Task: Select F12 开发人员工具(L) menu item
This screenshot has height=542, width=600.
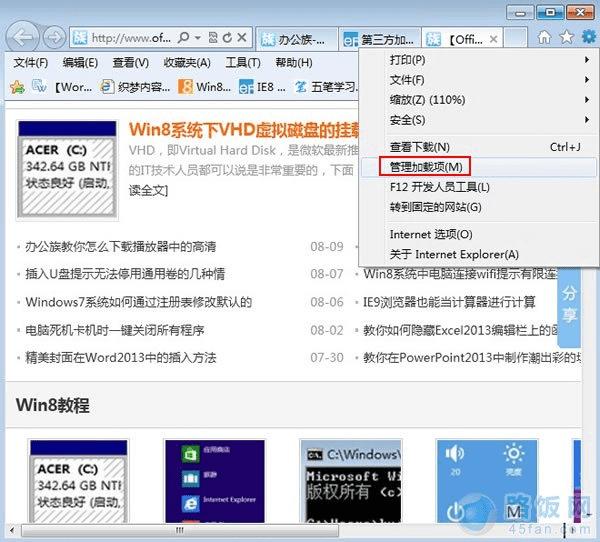Action: pos(479,187)
